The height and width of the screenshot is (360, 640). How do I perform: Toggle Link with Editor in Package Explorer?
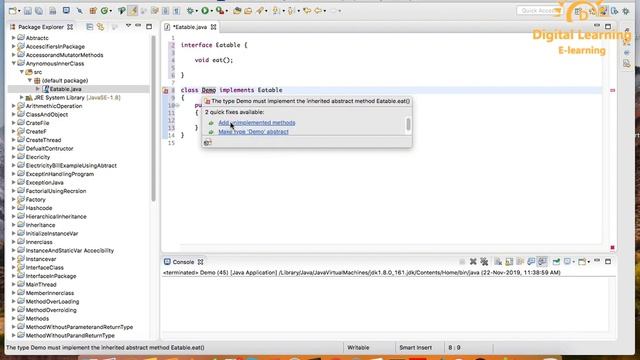[x=100, y=27]
